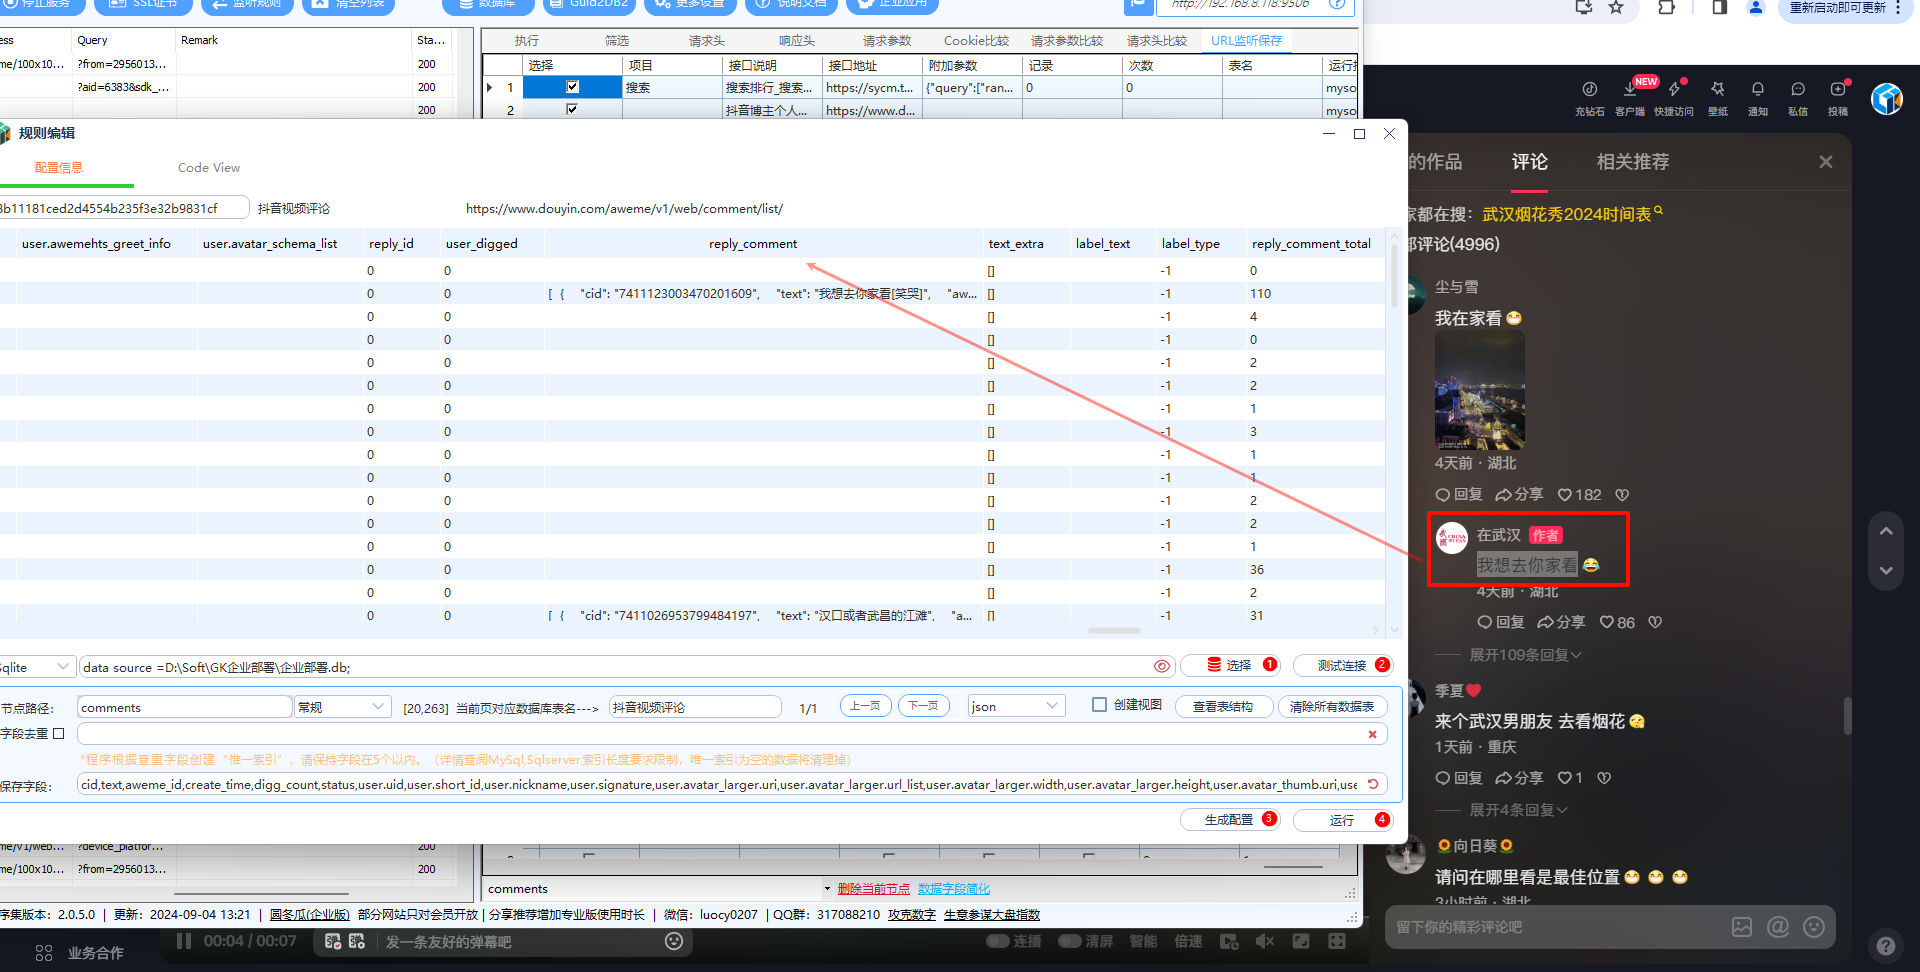The image size is (1920, 972).
Task: Open the 壁纸 wallpaper icon
Action: coord(1718,89)
